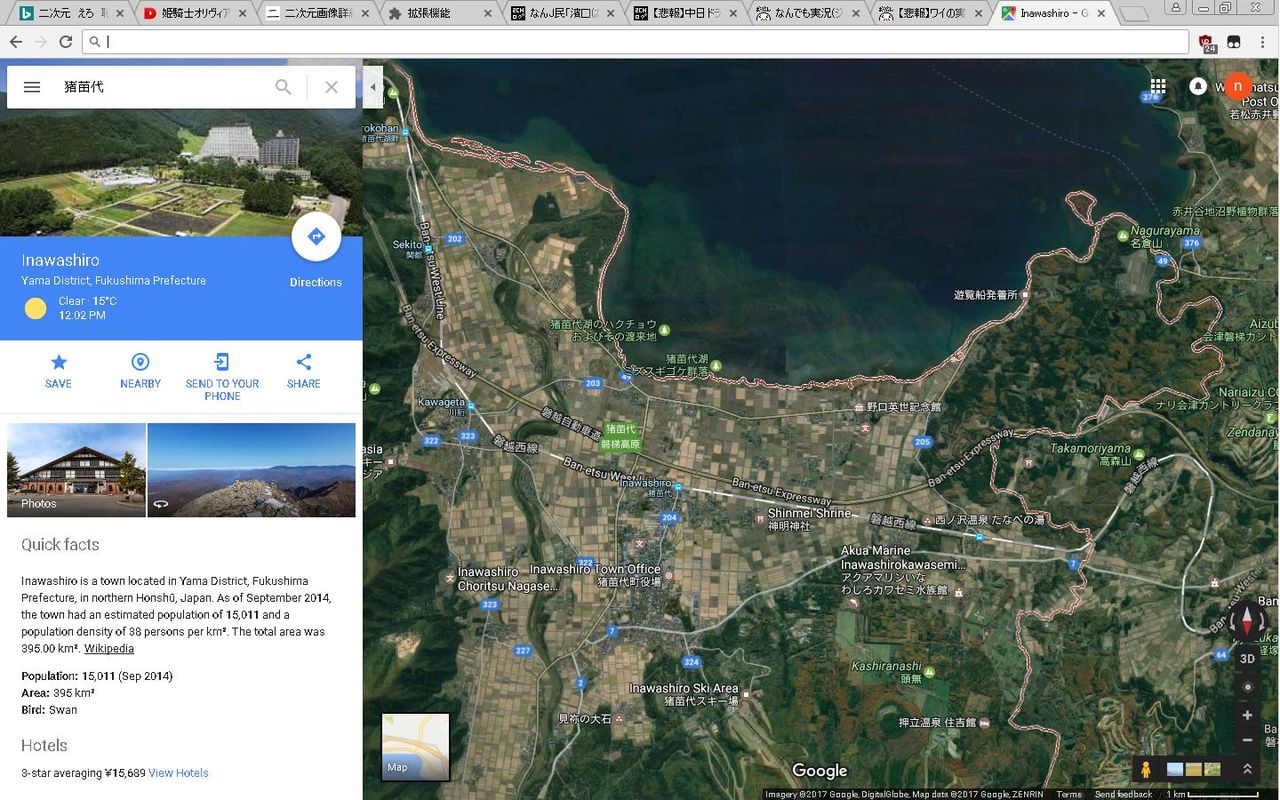This screenshot has width=1280, height=800.
Task: Open the Chrome three-dot menu
Action: 1264,42
